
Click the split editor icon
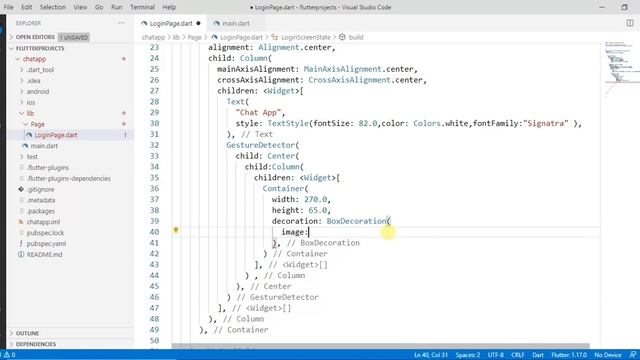630,23
